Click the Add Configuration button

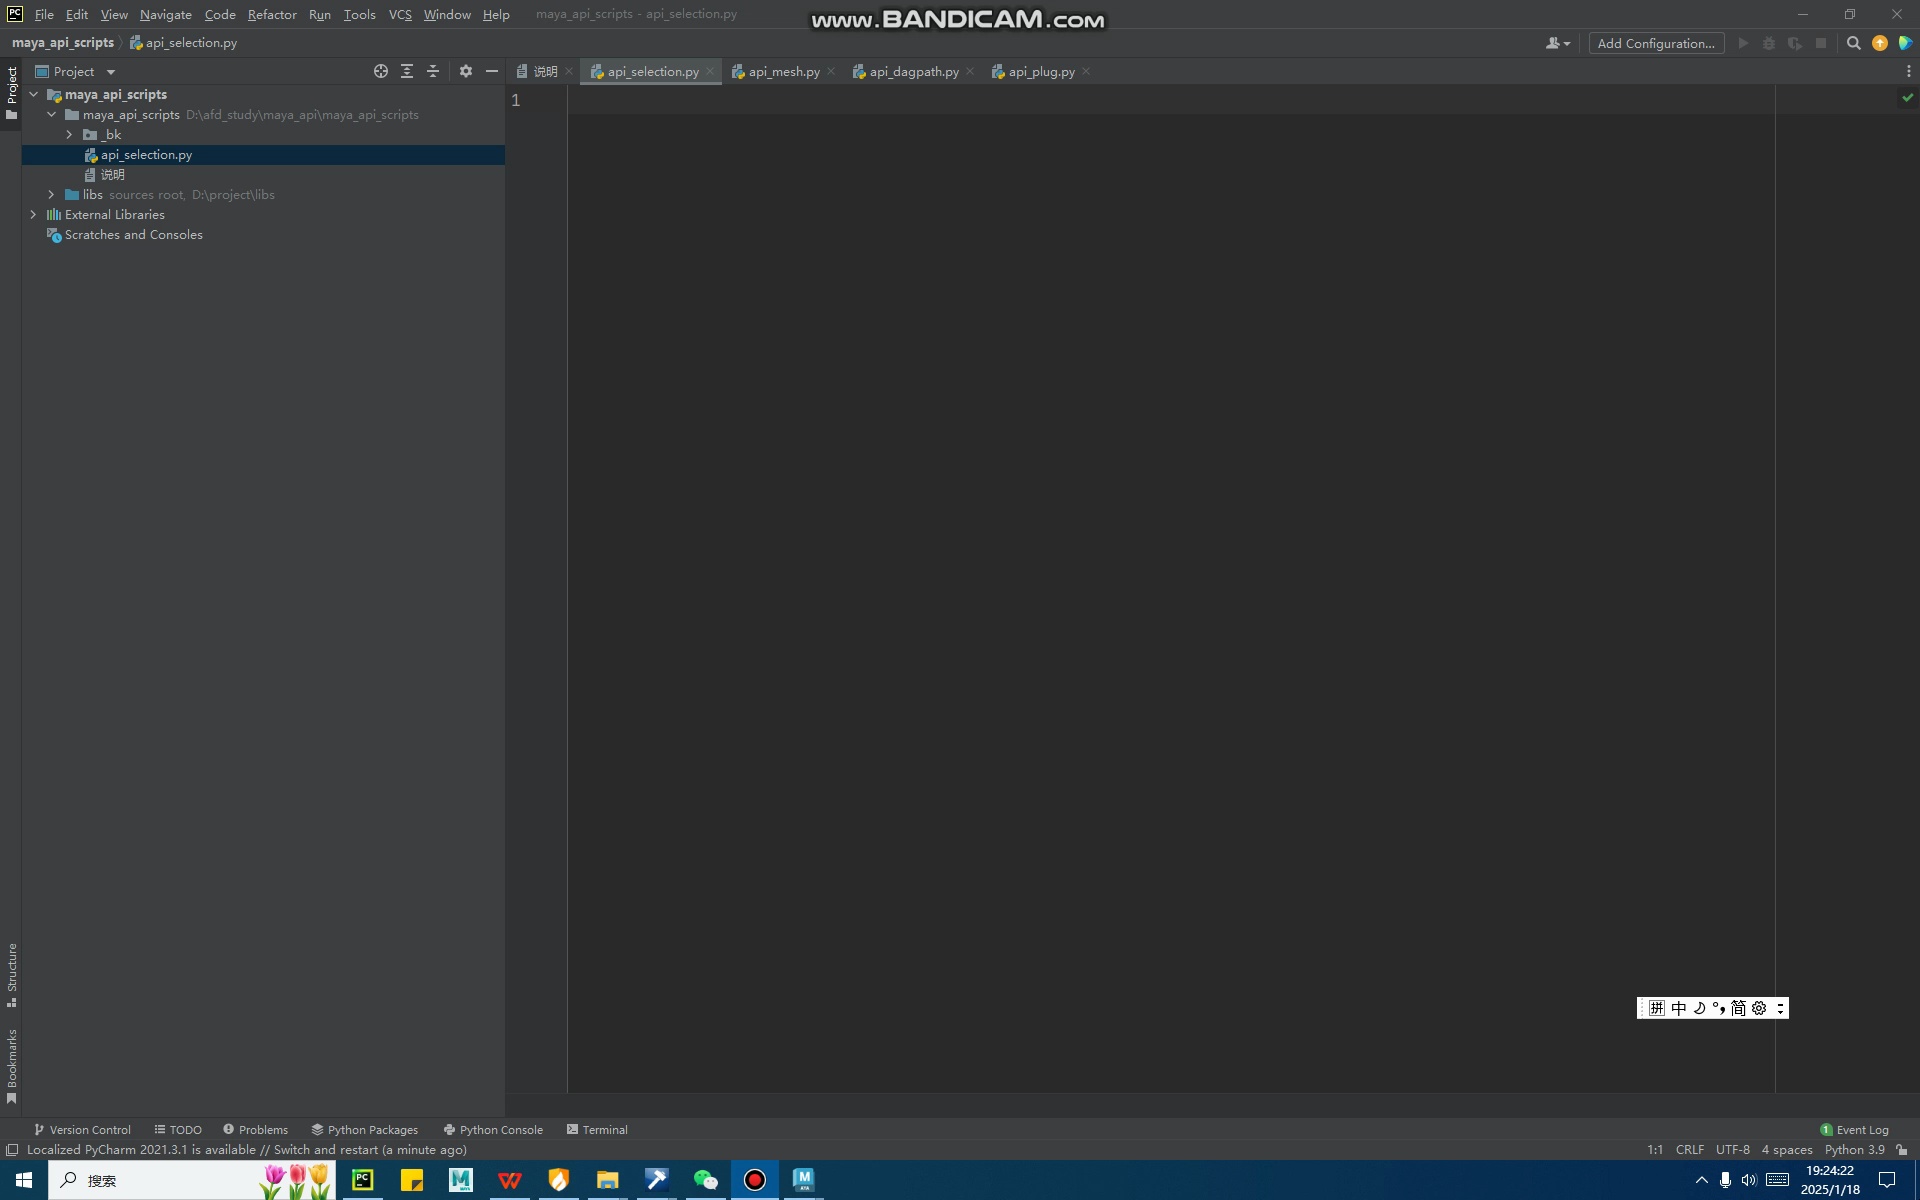coord(1655,43)
